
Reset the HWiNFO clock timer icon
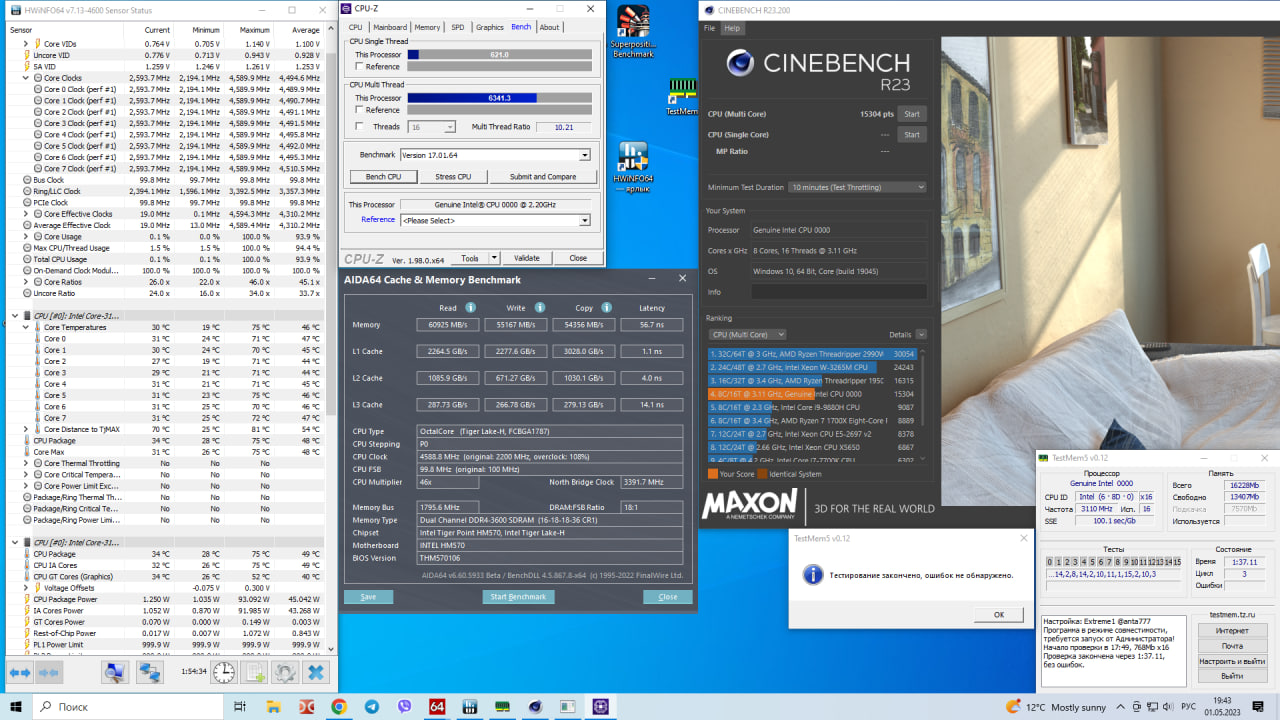[224, 673]
